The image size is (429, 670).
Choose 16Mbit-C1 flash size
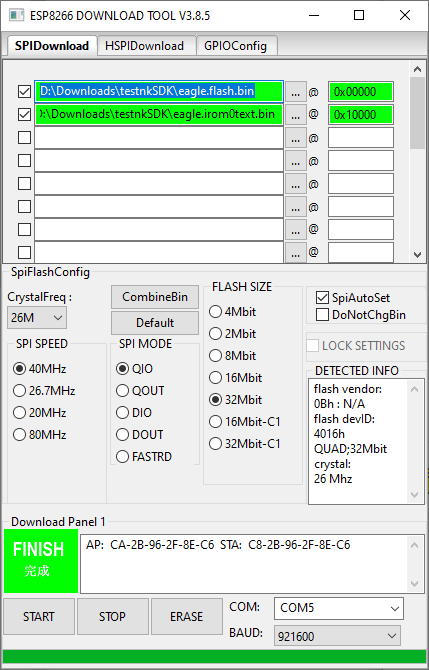click(x=245, y=422)
